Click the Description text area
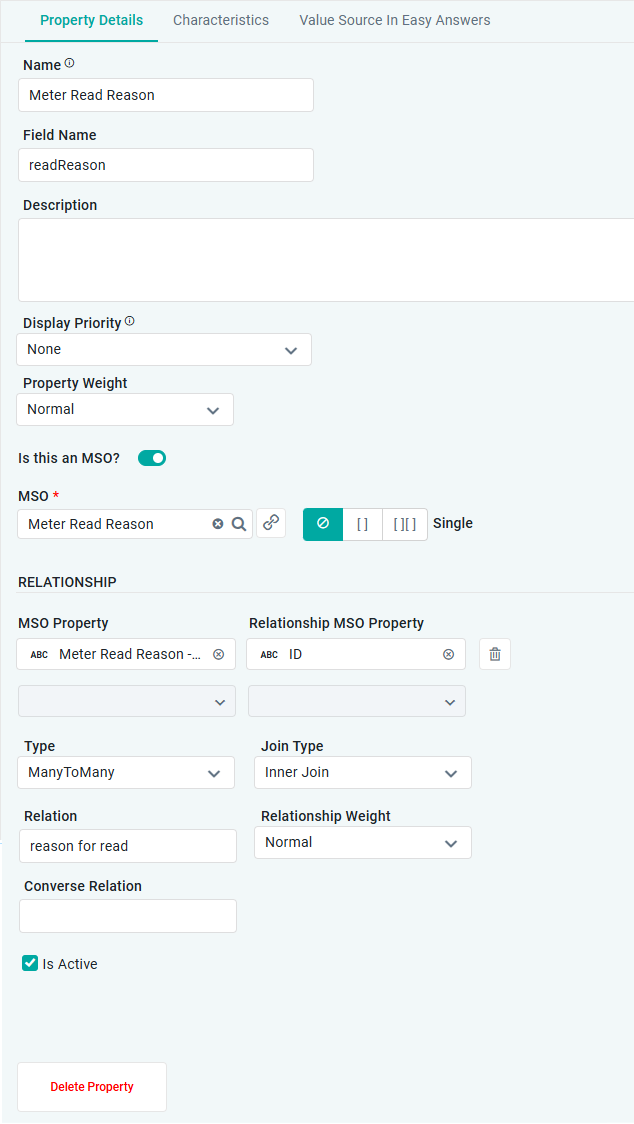The width and height of the screenshot is (634, 1124). click(326, 260)
